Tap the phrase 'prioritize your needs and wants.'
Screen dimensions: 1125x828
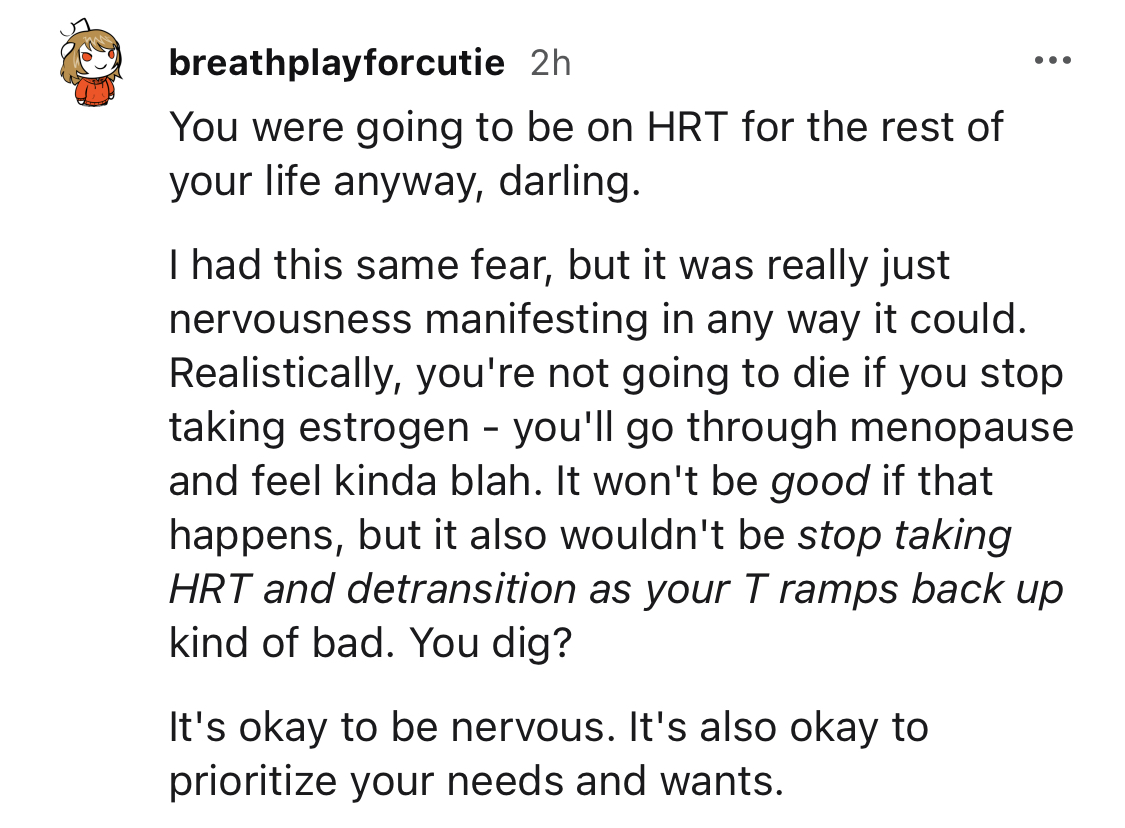(x=476, y=781)
